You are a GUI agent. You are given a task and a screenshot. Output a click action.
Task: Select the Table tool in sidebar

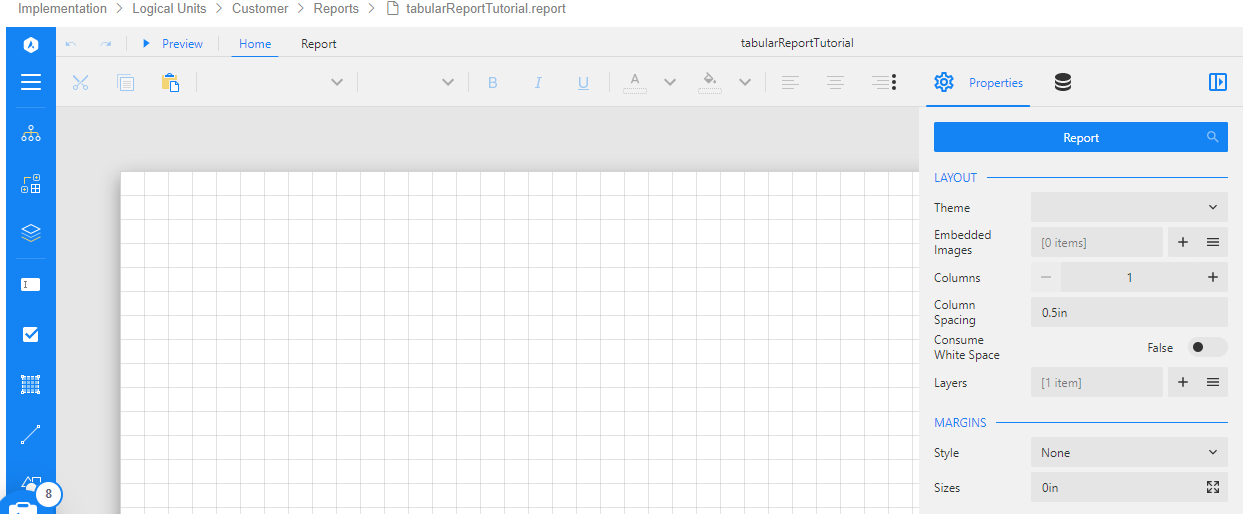[x=31, y=384]
